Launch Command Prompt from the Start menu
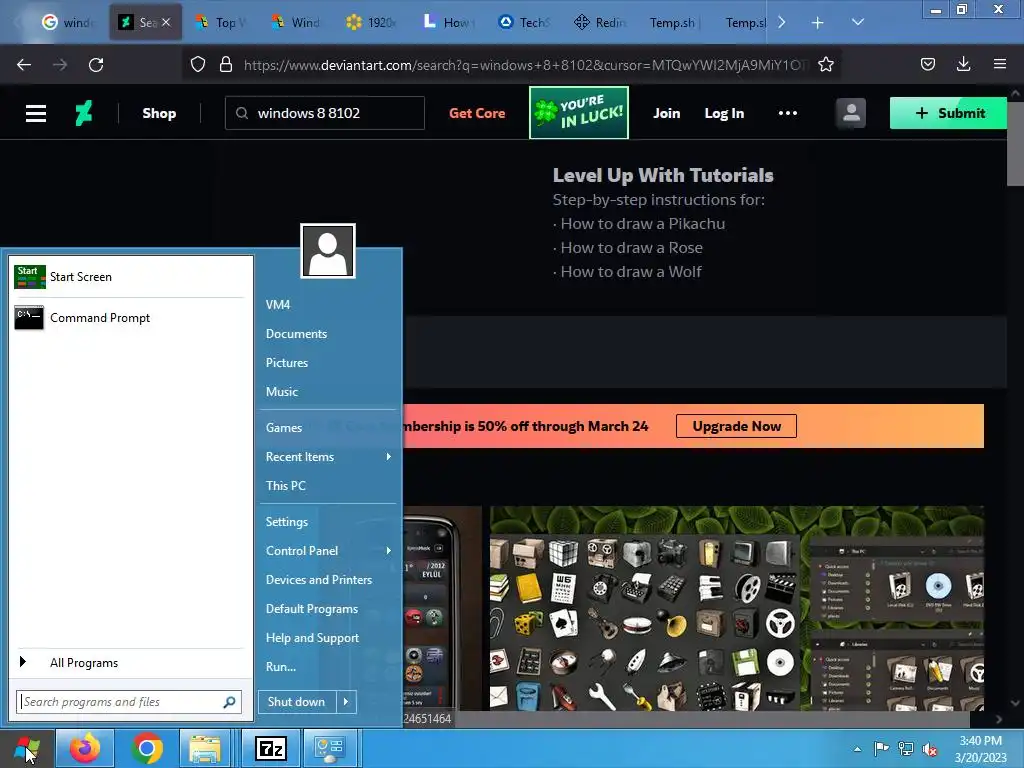The width and height of the screenshot is (1024, 768). [129, 318]
